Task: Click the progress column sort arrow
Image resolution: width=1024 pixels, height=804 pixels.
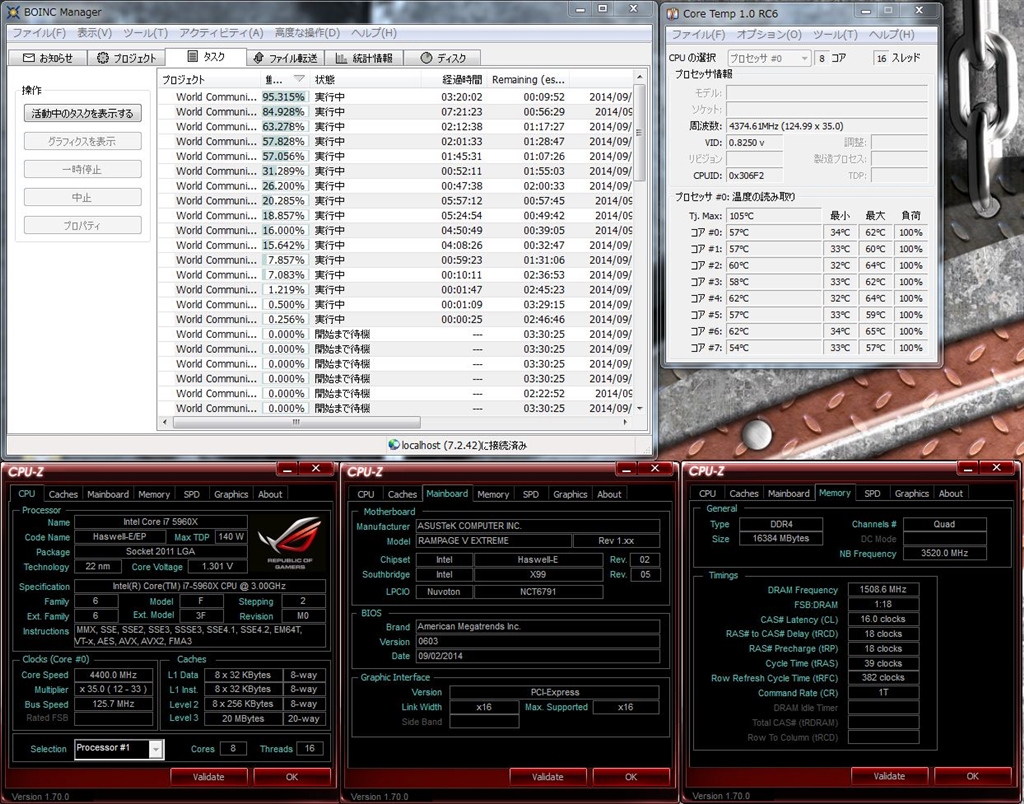Action: pos(299,79)
